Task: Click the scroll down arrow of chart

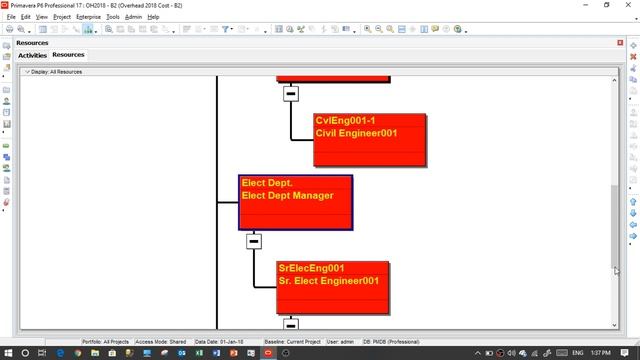Action: (614, 325)
